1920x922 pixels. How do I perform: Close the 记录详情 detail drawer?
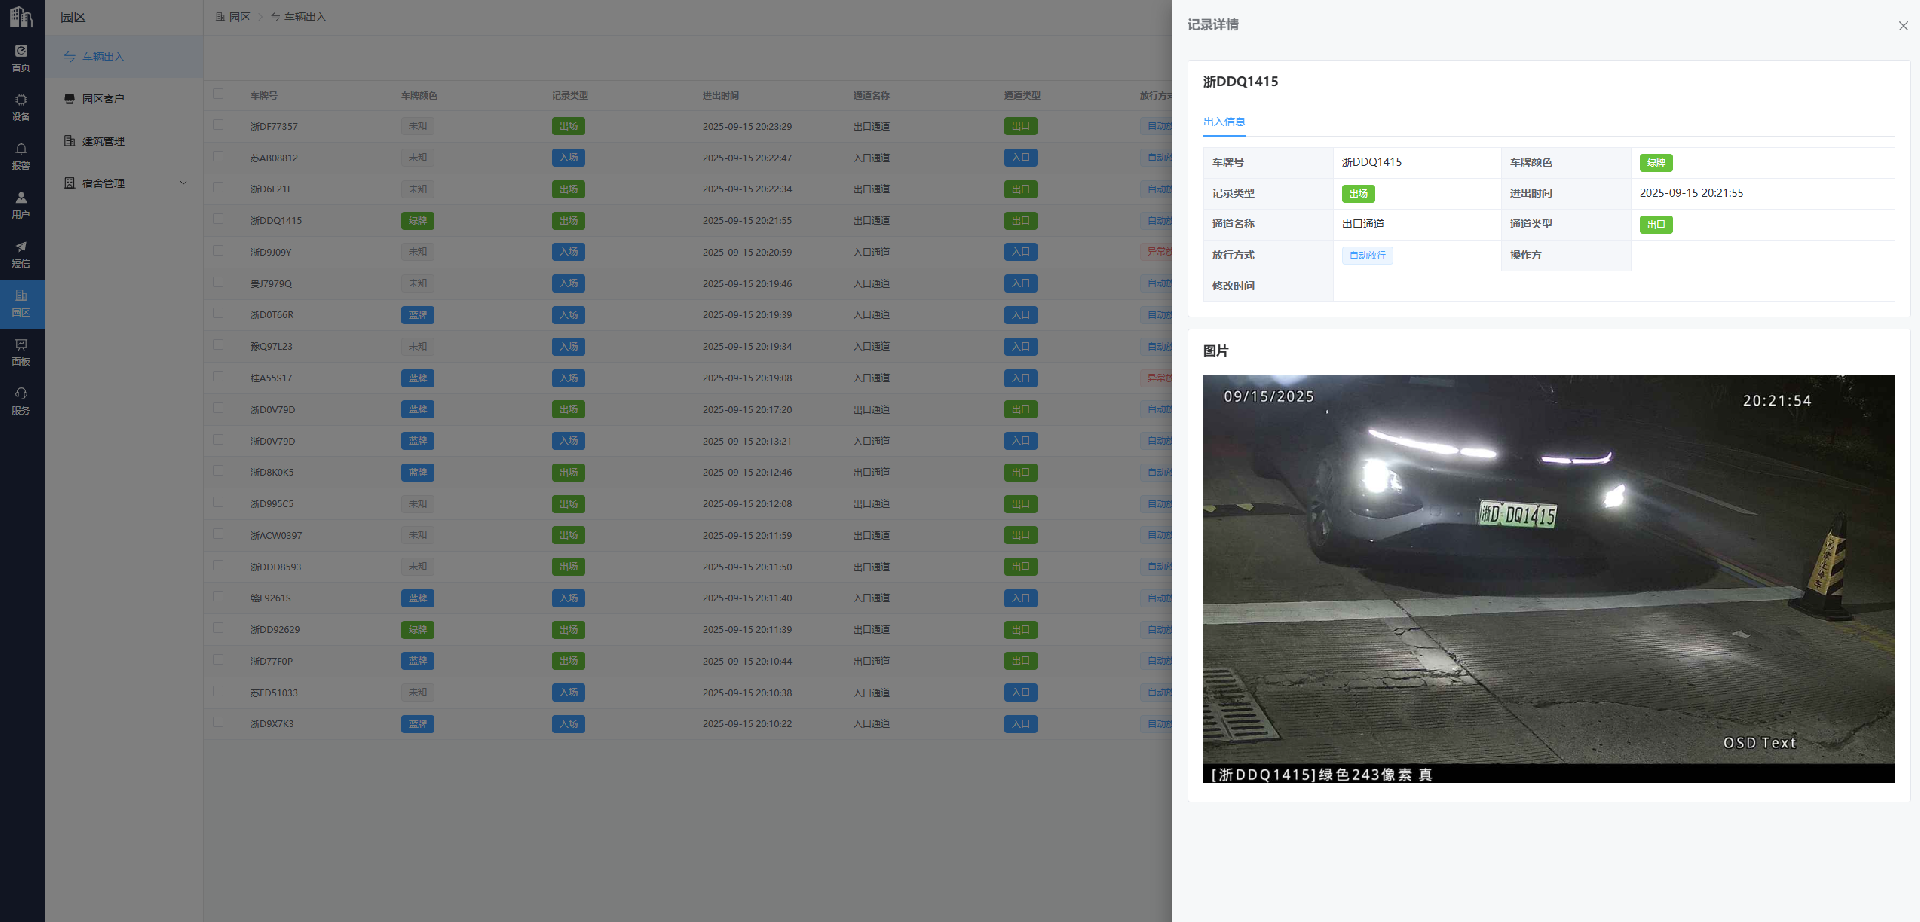1902,26
